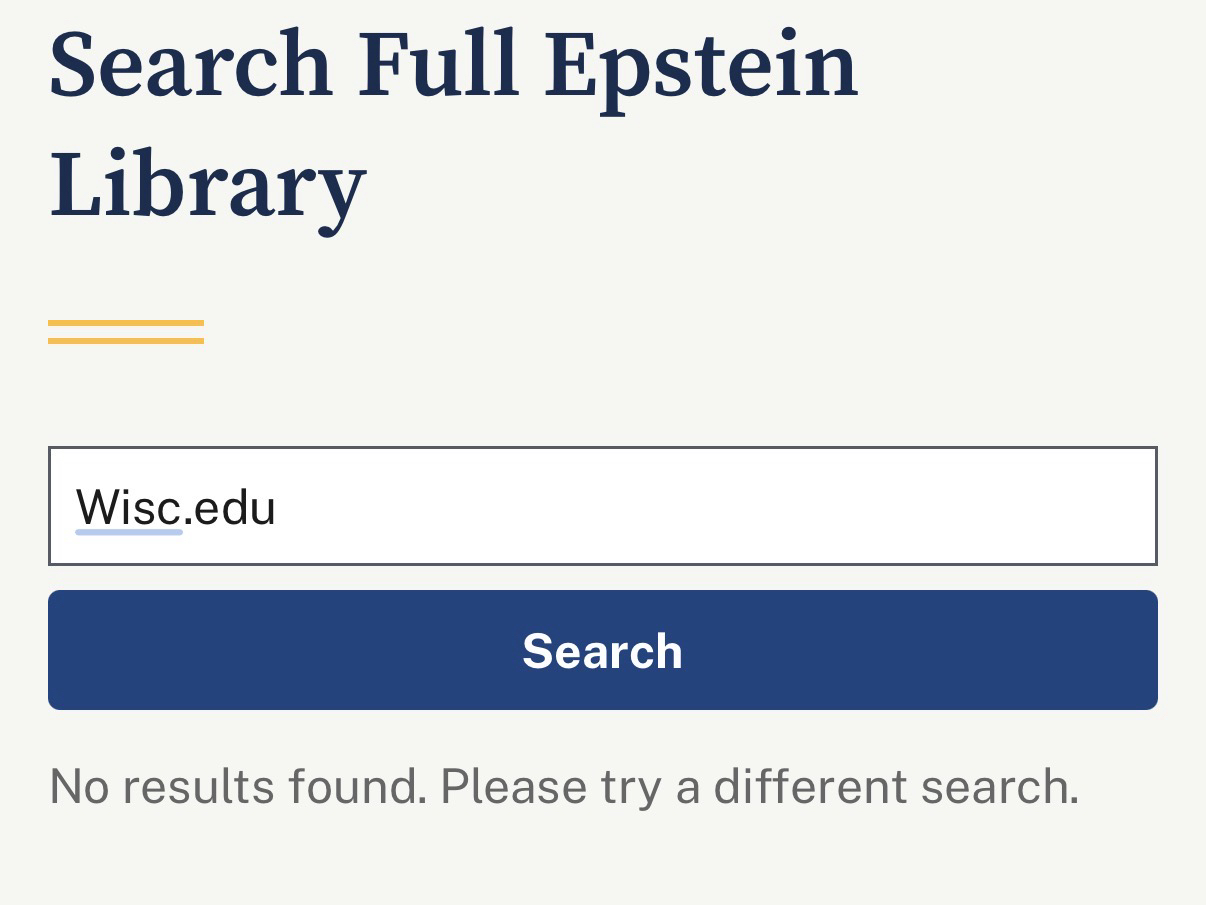Image resolution: width=1206 pixels, height=905 pixels.
Task: Click the No results found message
Action: click(x=564, y=786)
